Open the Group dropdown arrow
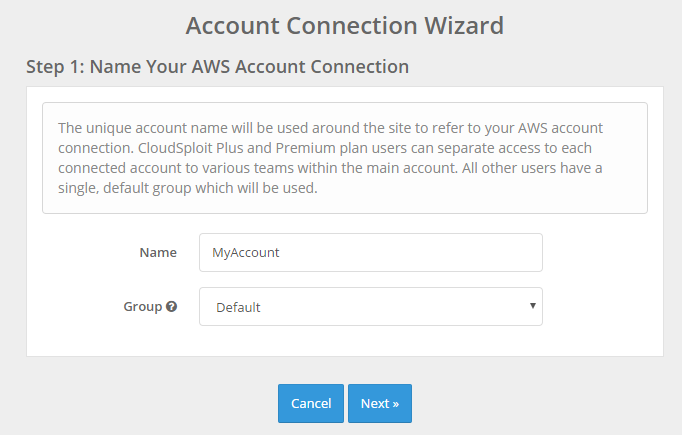 coord(532,306)
